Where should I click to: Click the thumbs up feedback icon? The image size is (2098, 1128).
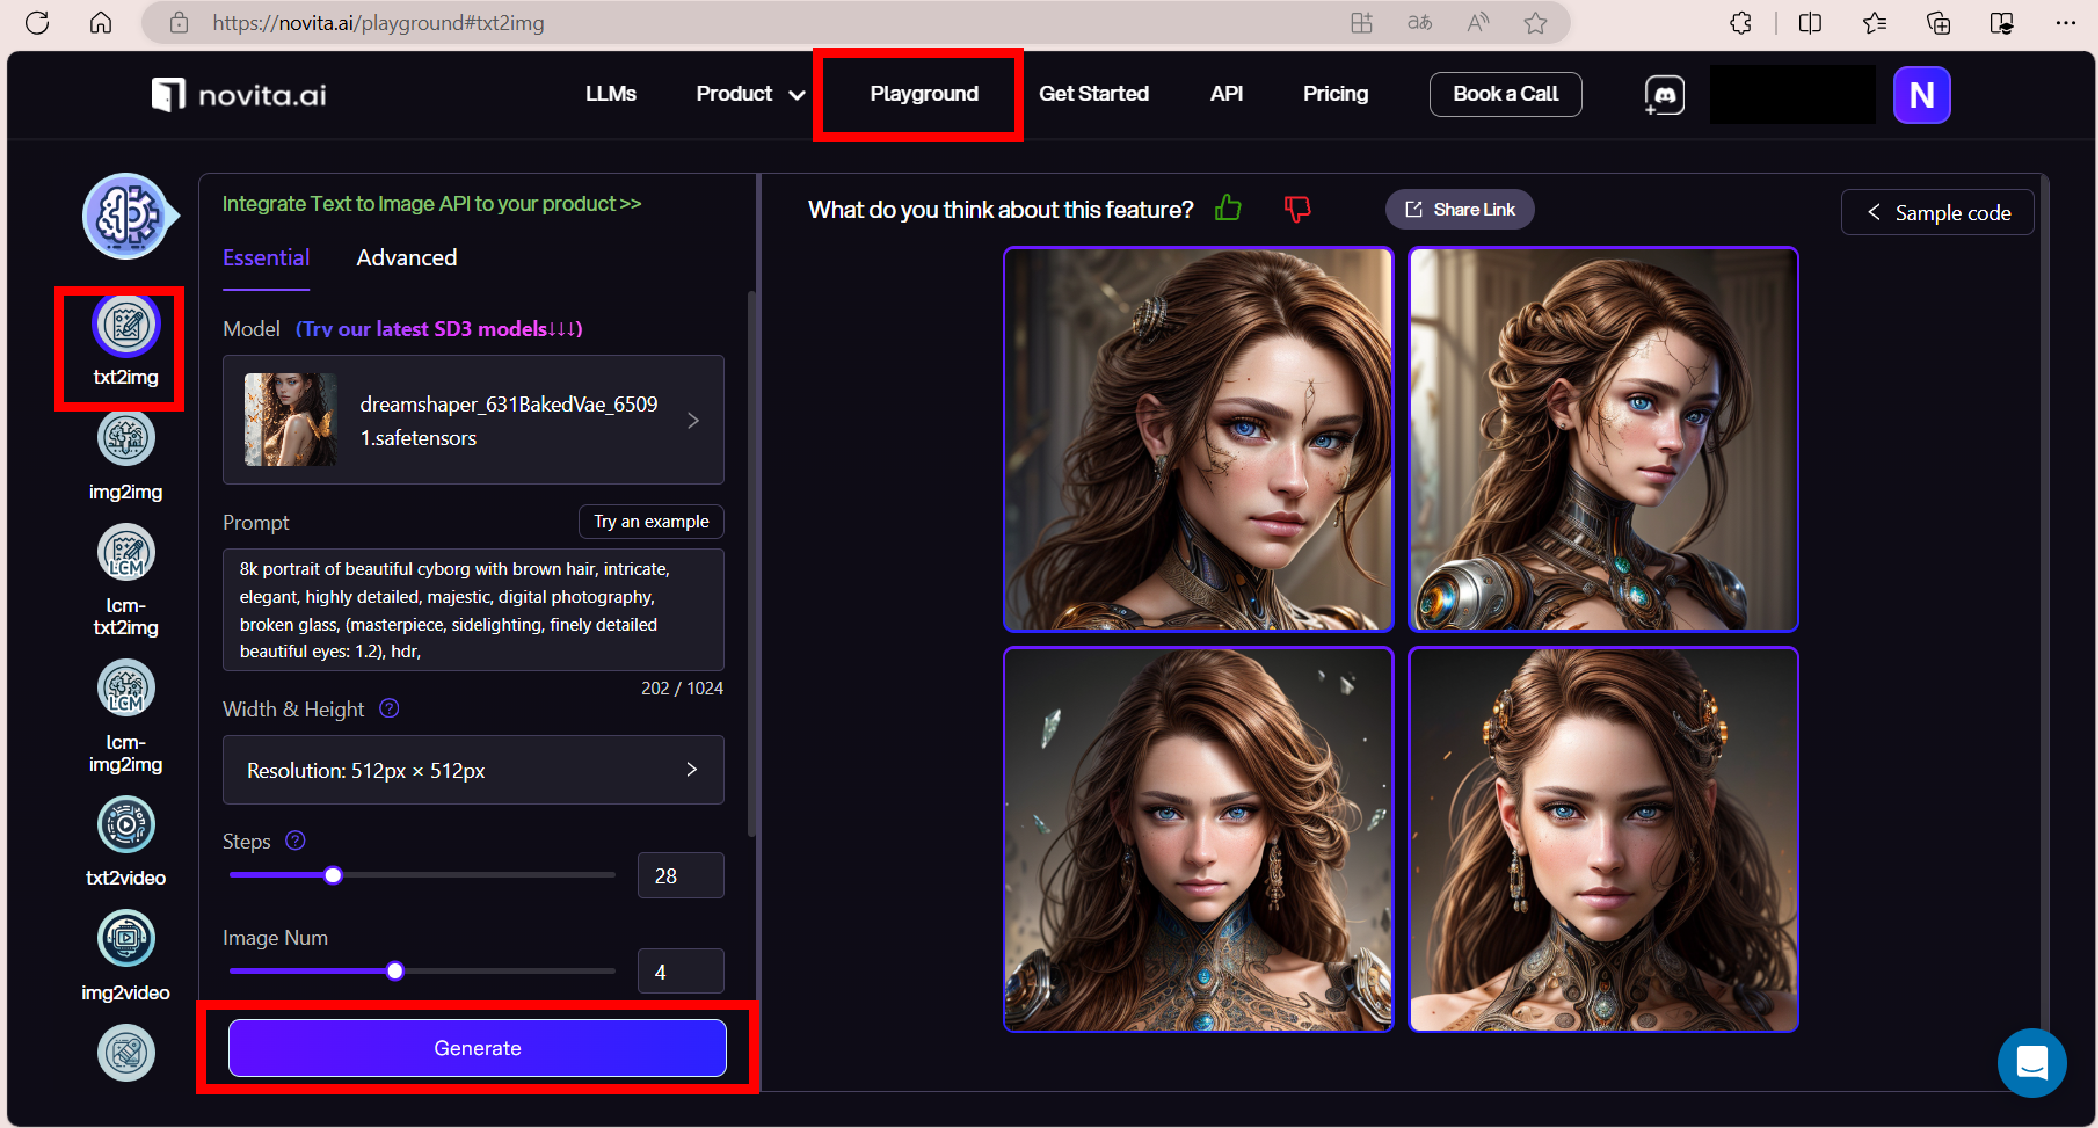tap(1228, 208)
